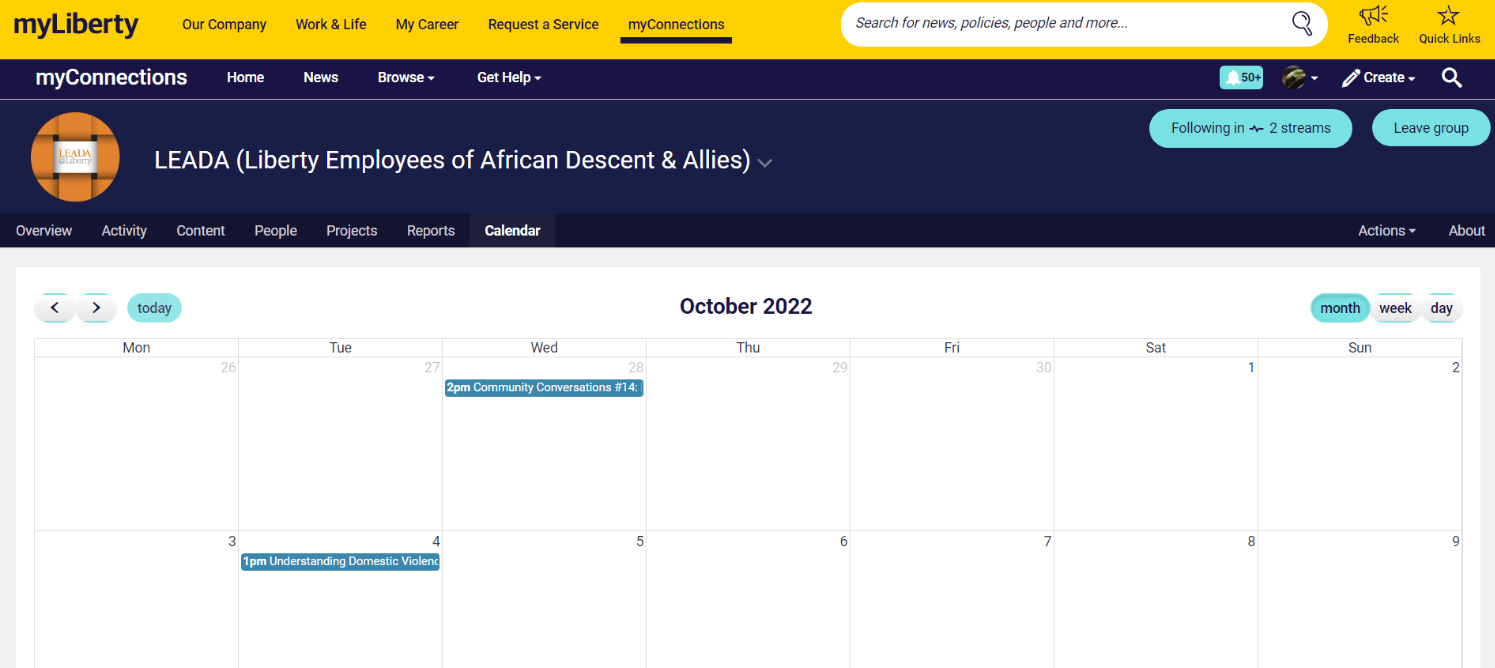This screenshot has width=1495, height=668.
Task: Open notifications bell showing 50+
Action: [x=1241, y=77]
